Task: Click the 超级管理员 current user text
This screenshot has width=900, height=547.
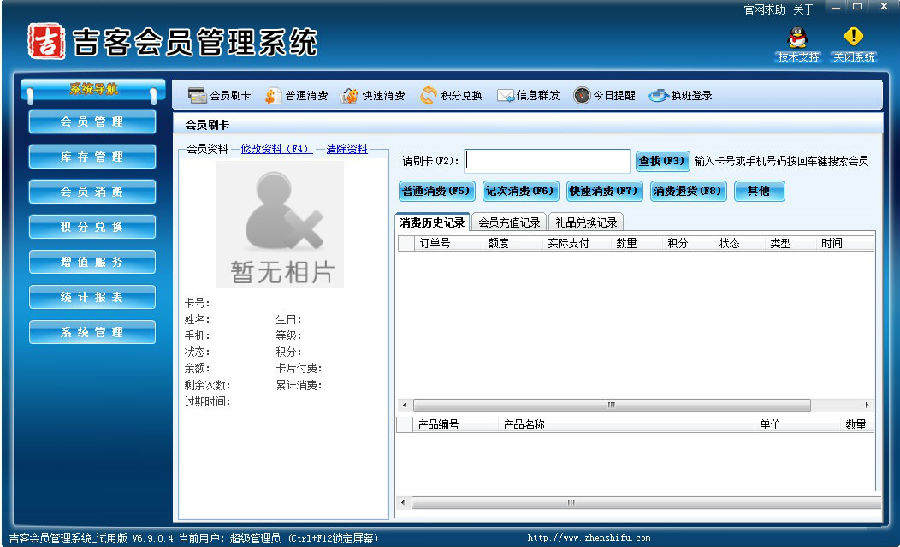Action: tap(255, 538)
